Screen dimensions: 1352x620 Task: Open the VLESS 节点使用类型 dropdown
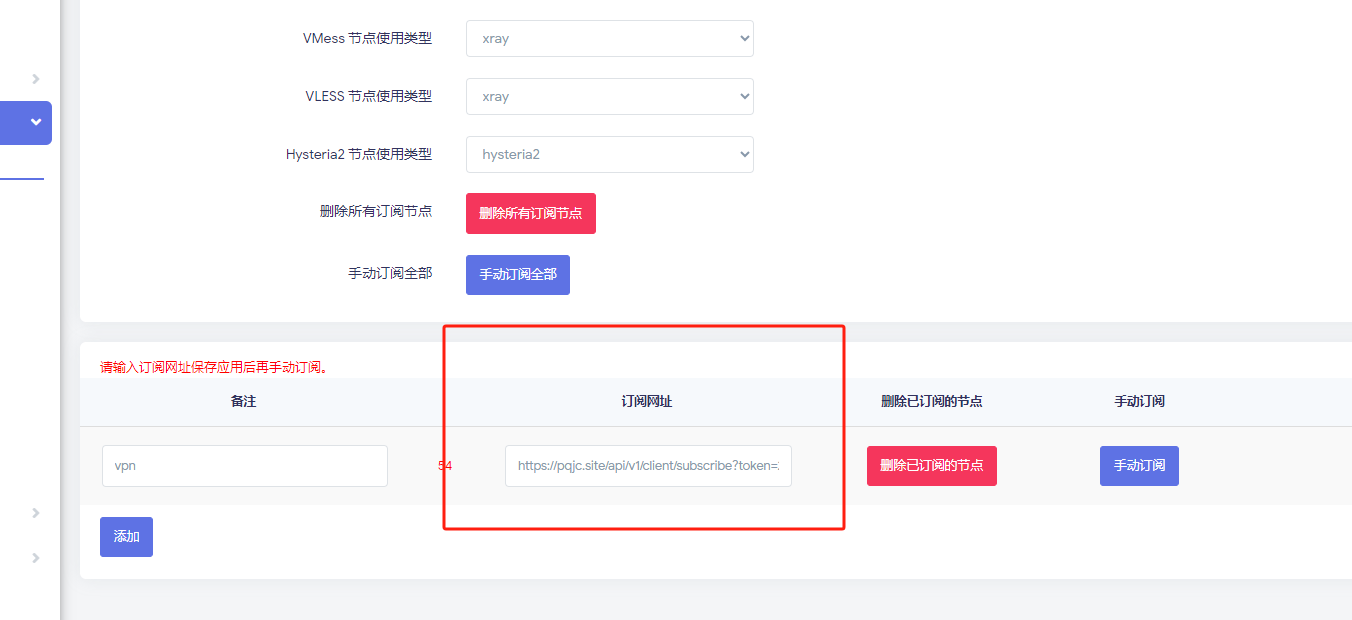pyautogui.click(x=609, y=97)
